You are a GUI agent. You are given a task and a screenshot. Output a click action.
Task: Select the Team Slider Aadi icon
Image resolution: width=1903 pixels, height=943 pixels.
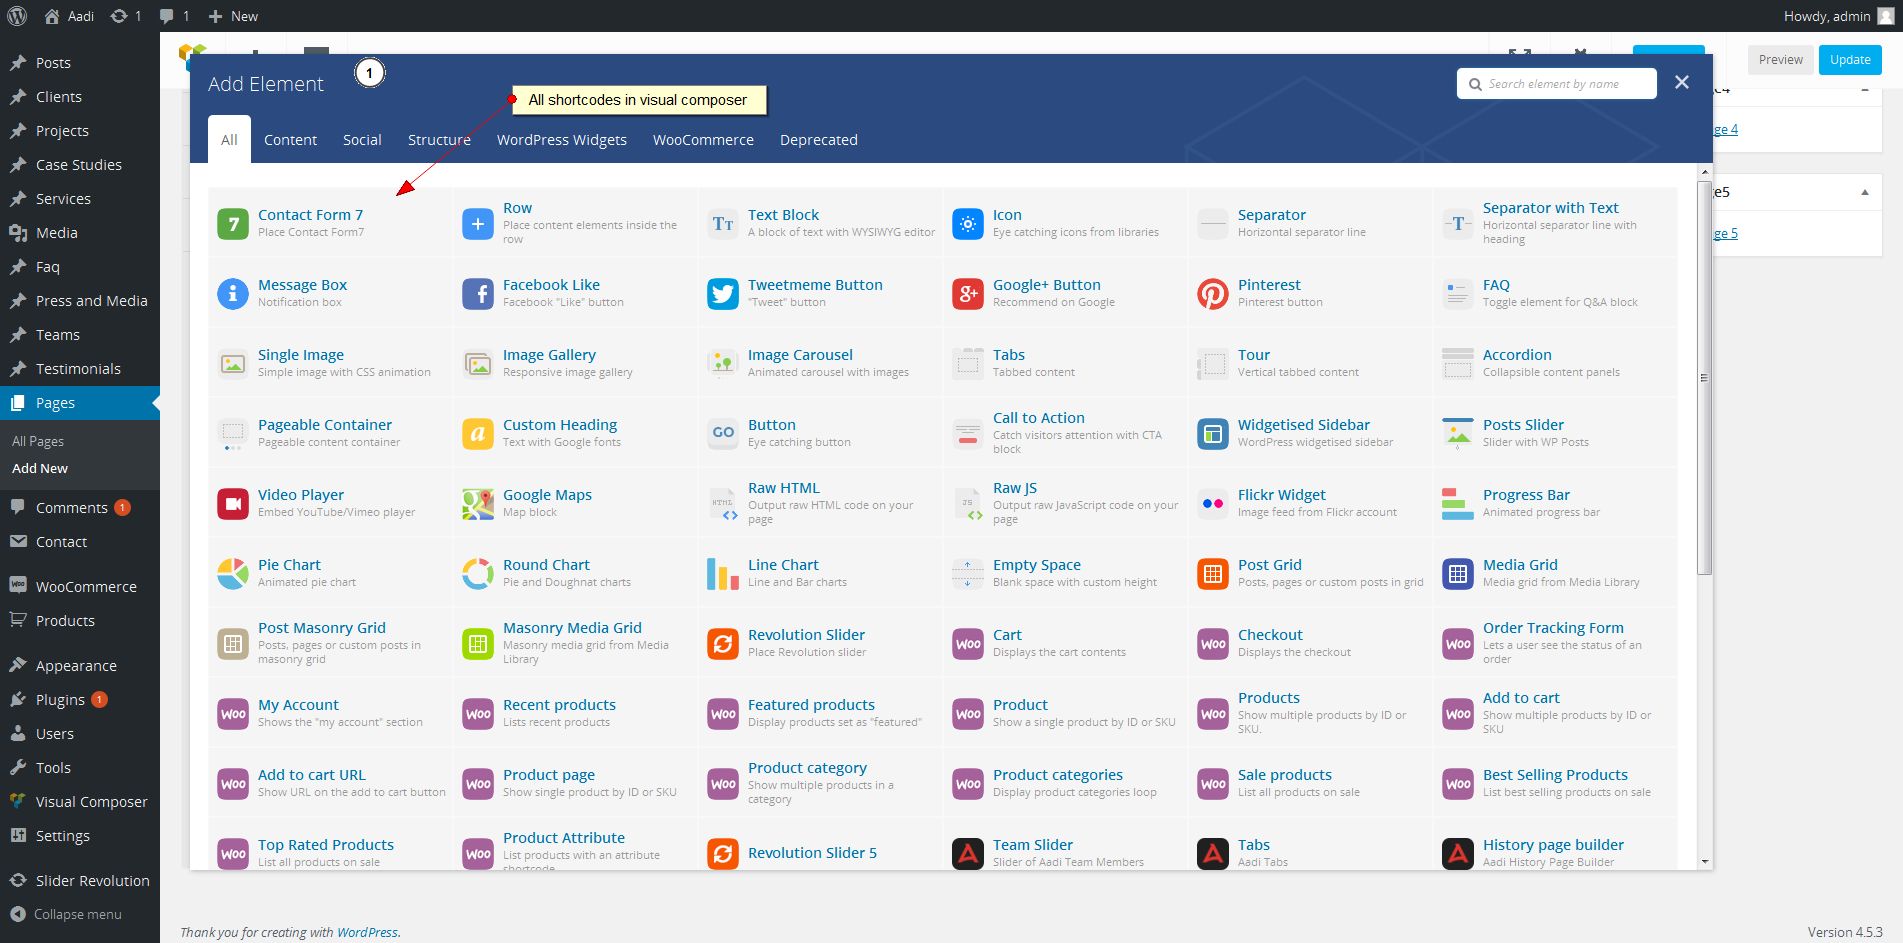click(968, 853)
